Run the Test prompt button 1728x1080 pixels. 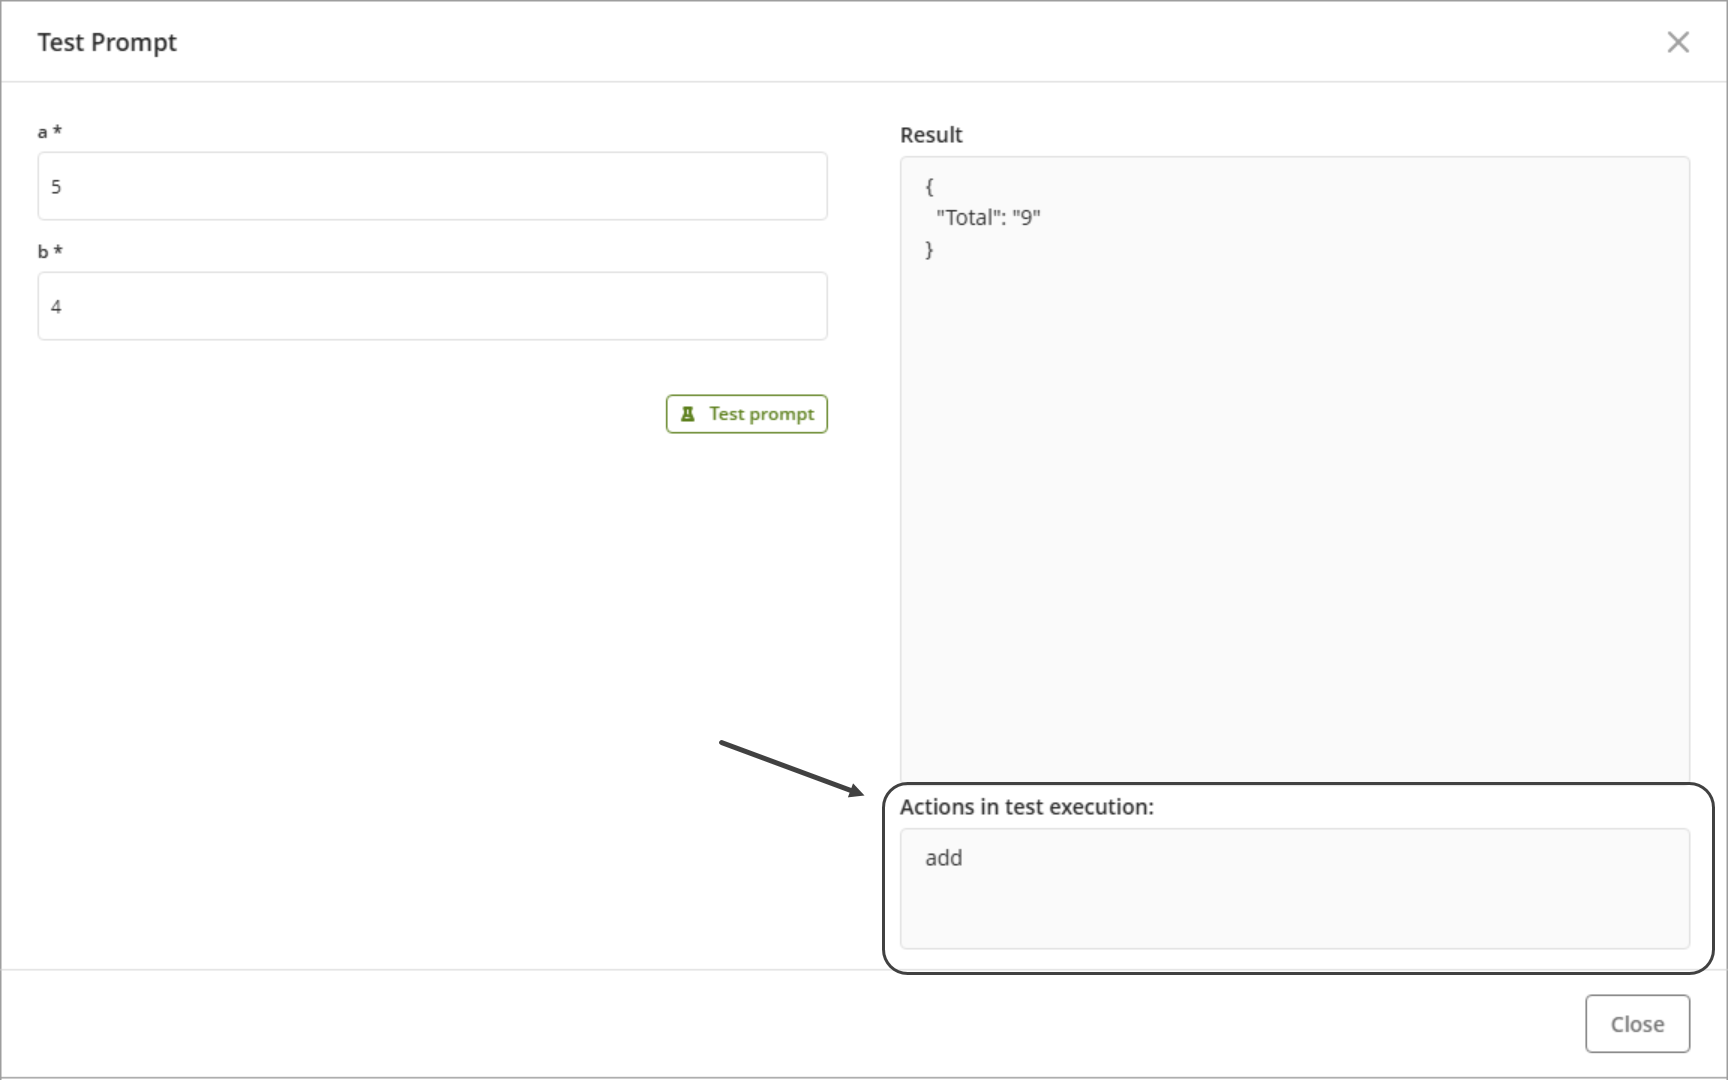pyautogui.click(x=747, y=414)
